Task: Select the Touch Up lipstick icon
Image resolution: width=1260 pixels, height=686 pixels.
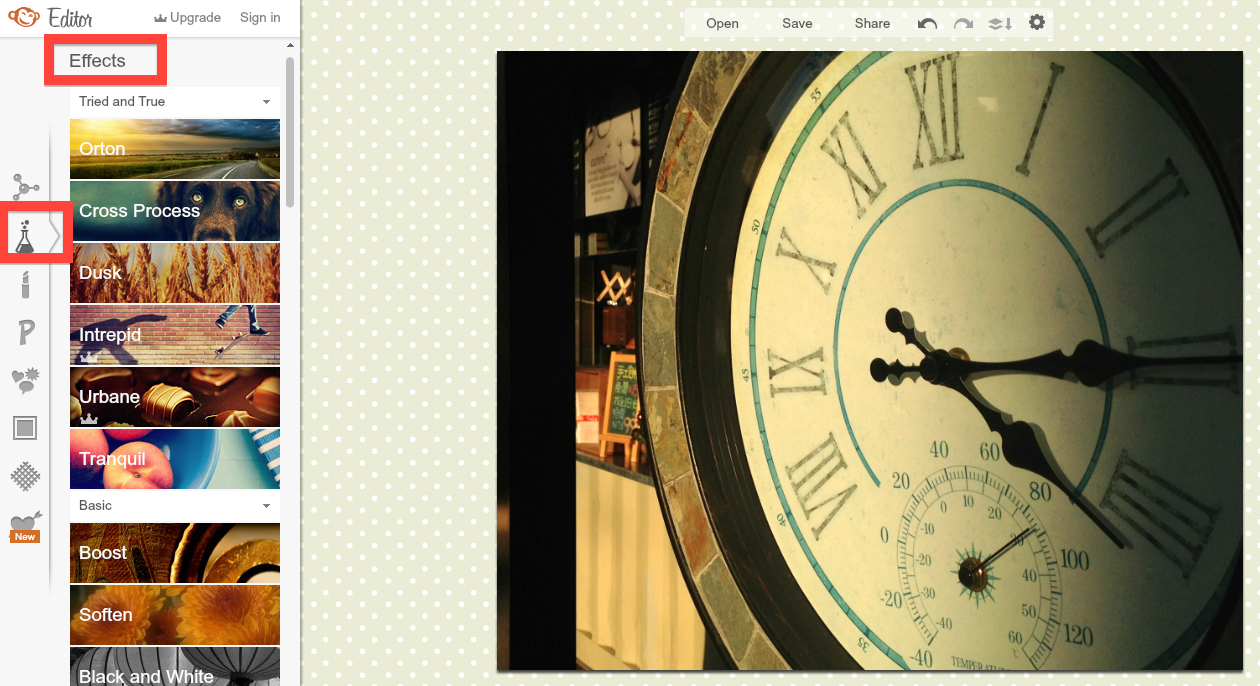Action: (25, 284)
